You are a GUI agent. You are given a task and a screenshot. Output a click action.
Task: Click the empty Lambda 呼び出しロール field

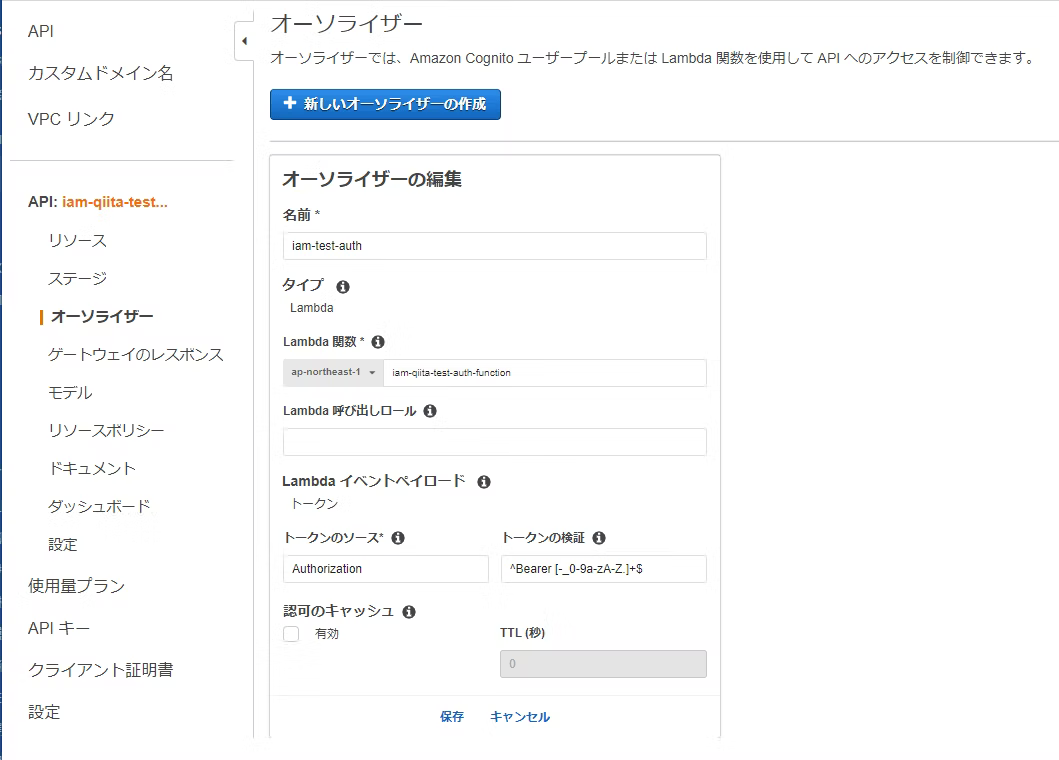[x=494, y=442]
